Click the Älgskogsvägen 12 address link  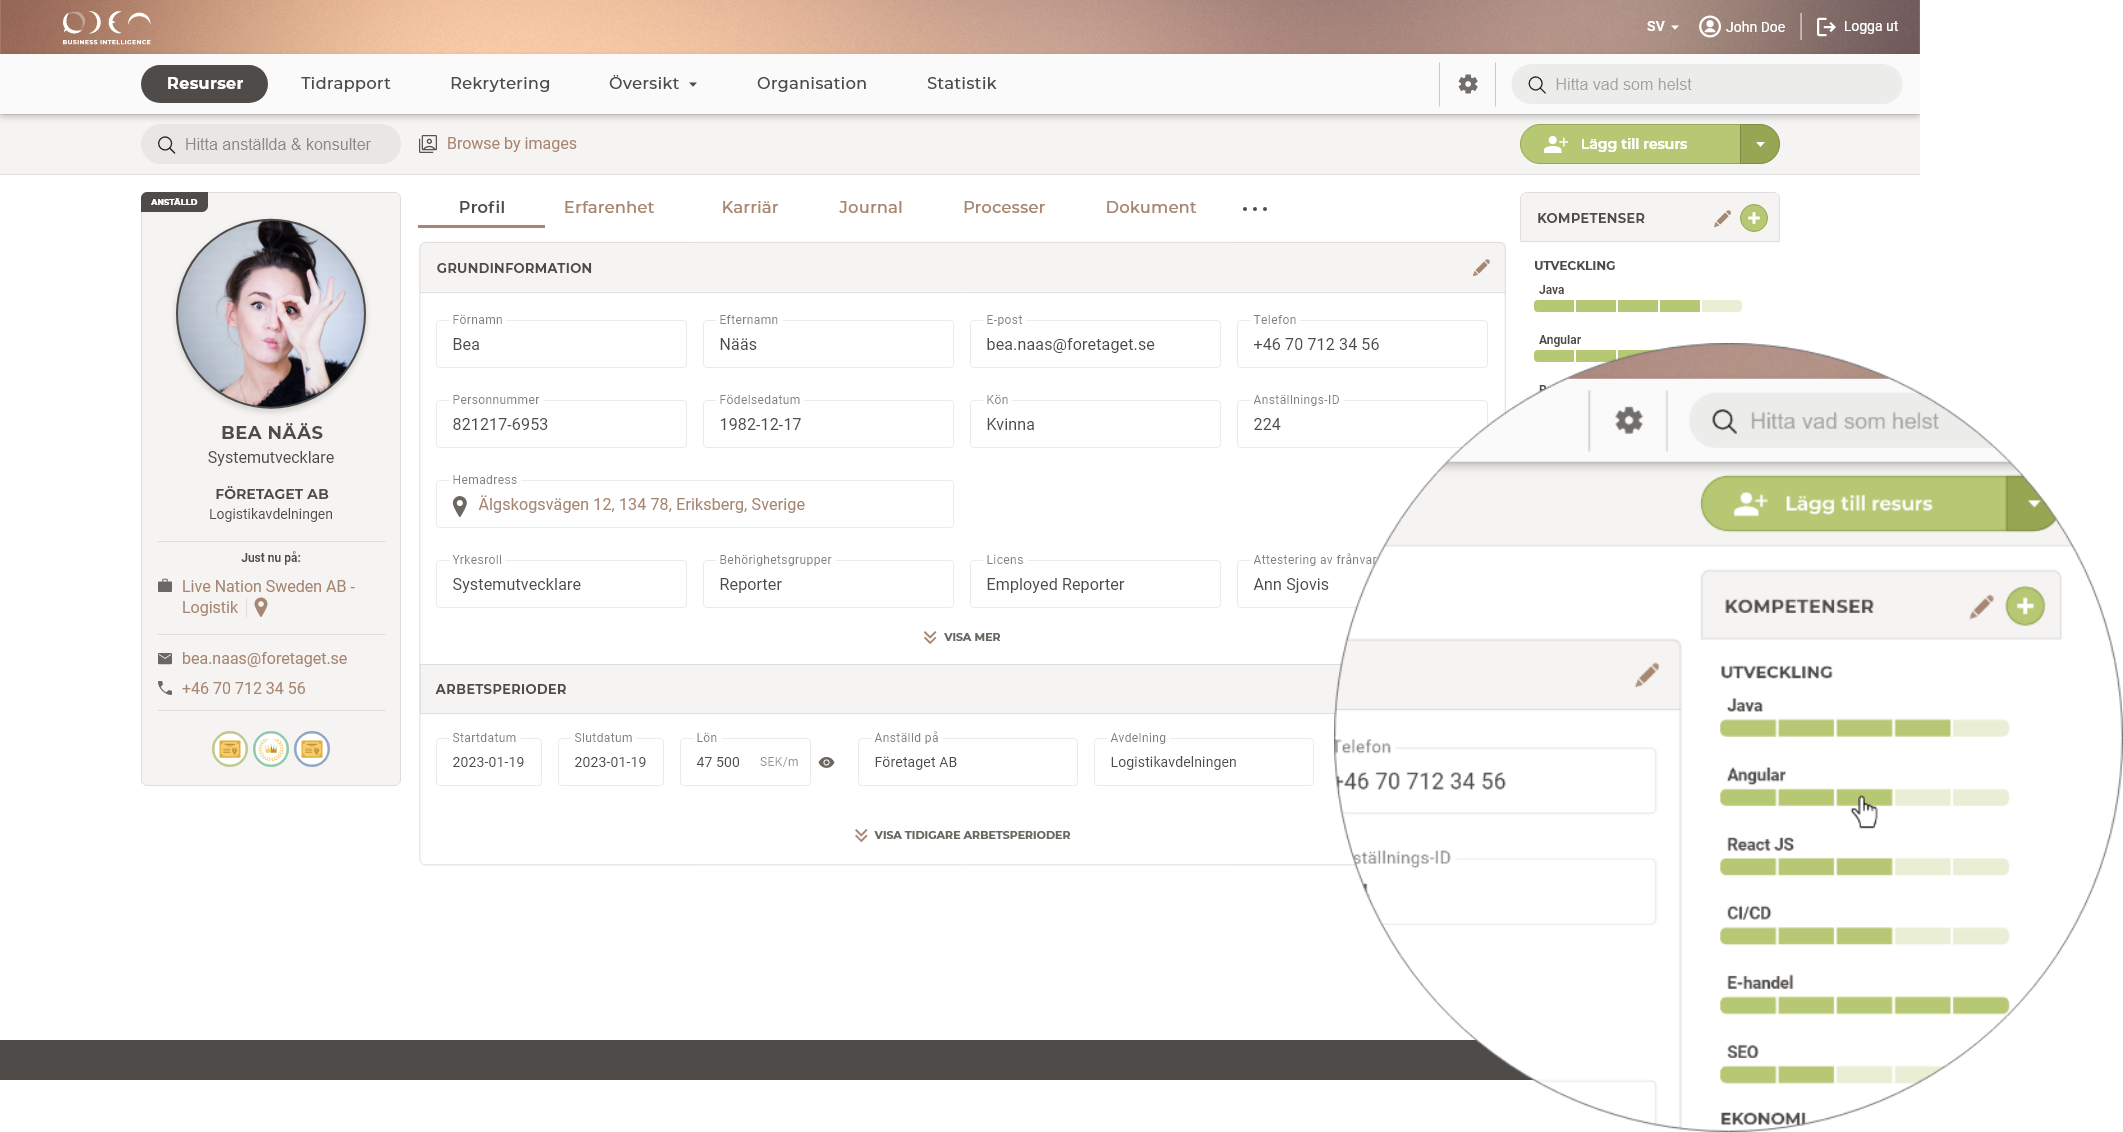click(642, 505)
